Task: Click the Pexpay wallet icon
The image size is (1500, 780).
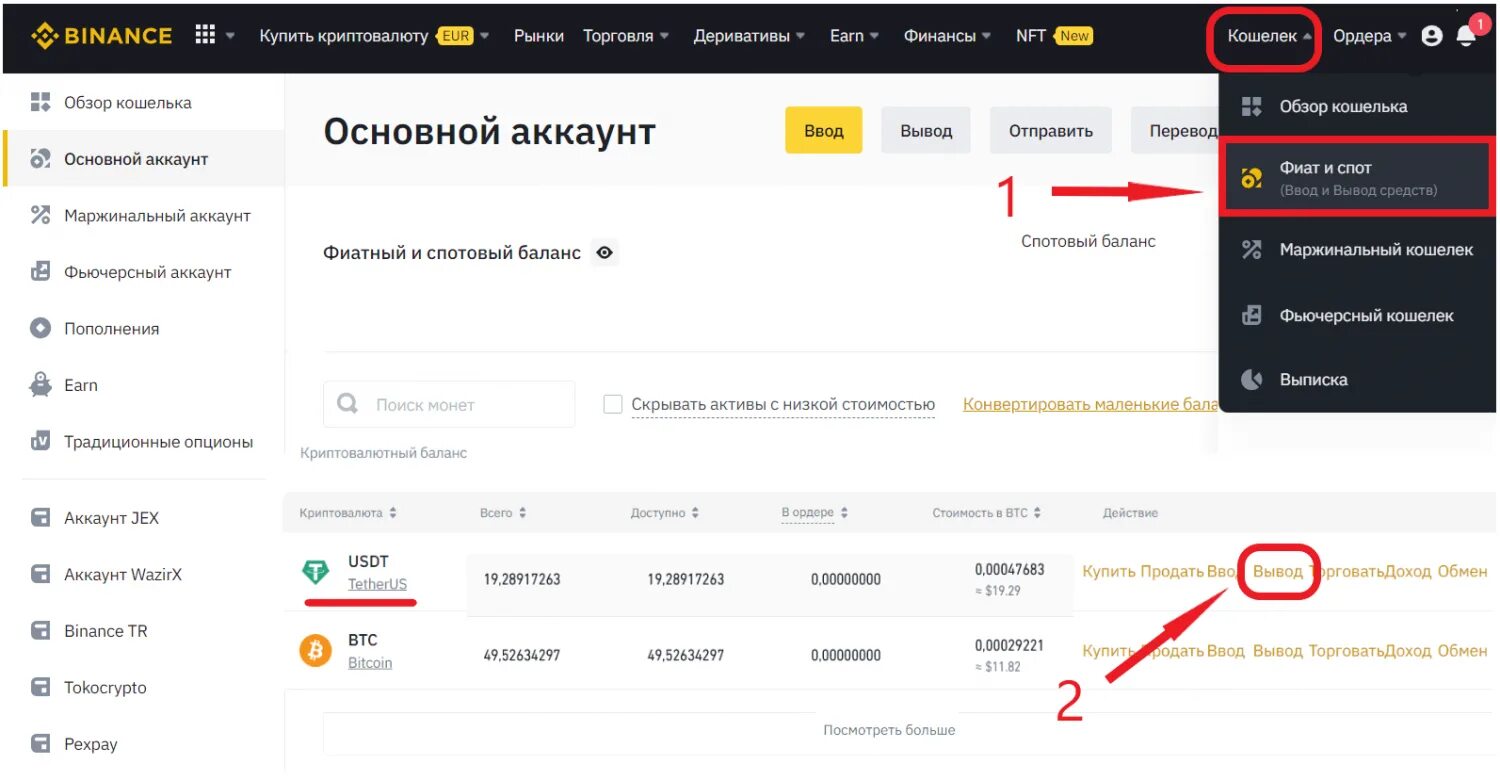Action: pyautogui.click(x=40, y=744)
